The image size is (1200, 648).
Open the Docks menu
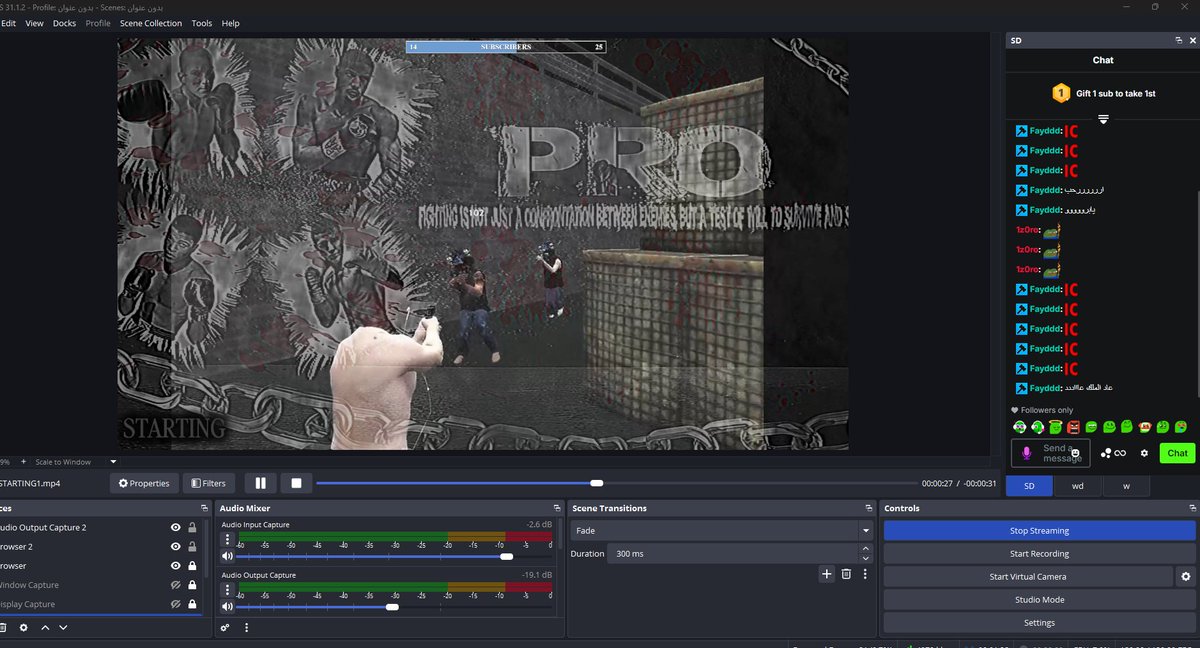pyautogui.click(x=64, y=23)
